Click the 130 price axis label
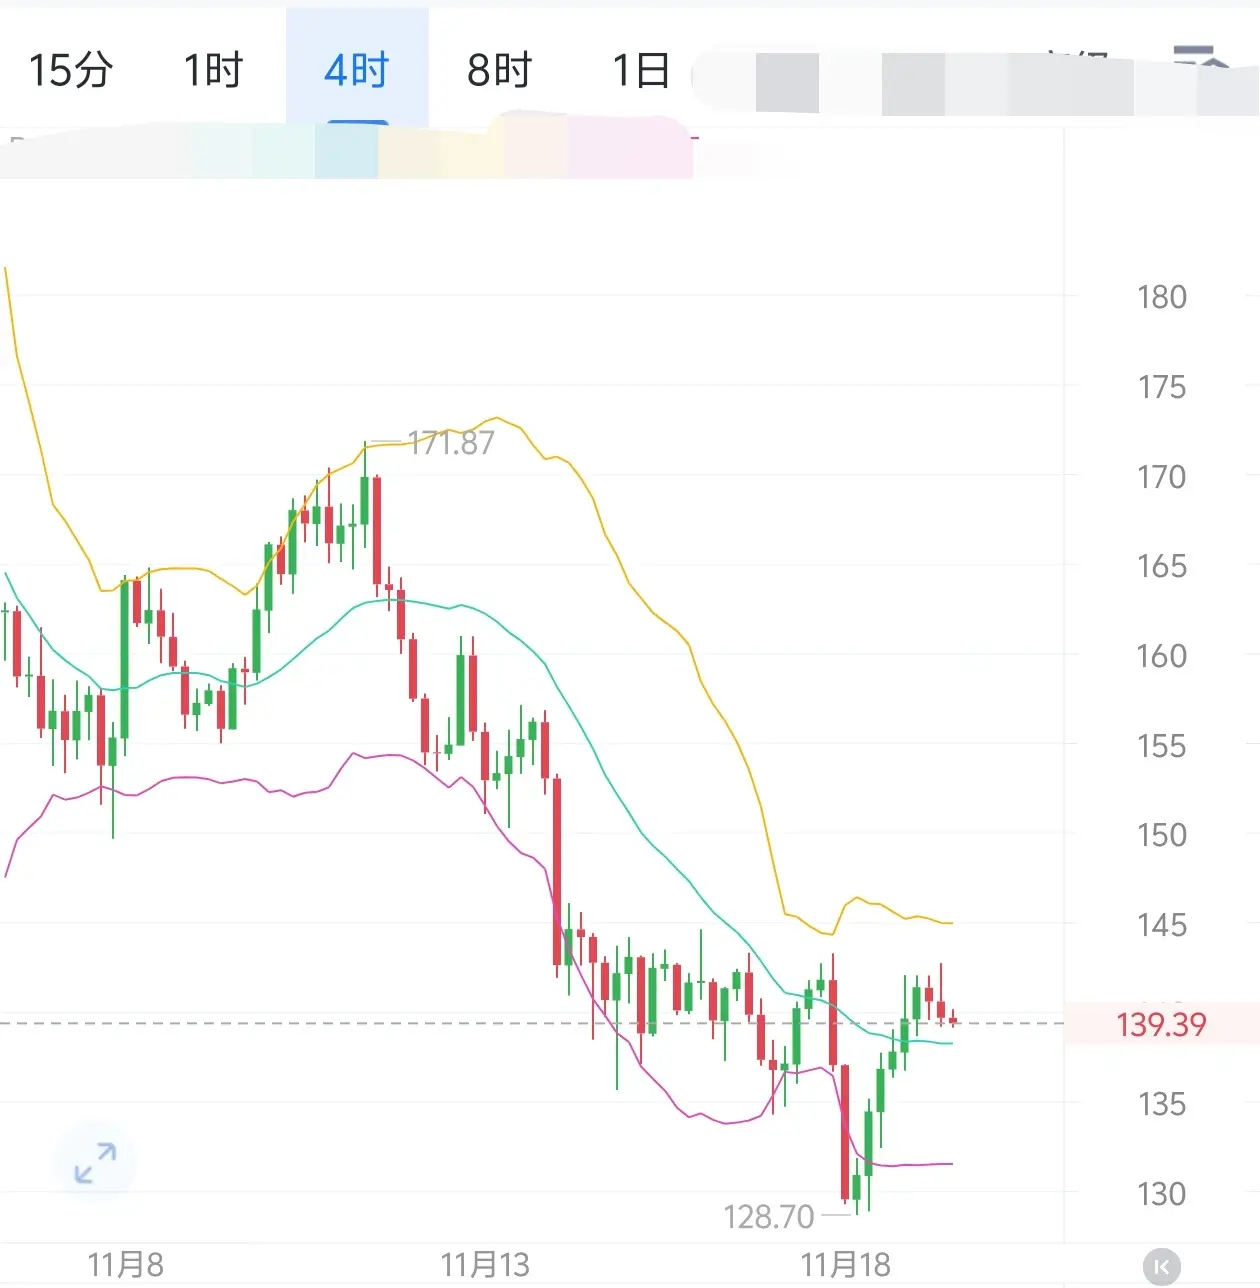The image size is (1260, 1288). pyautogui.click(x=1161, y=1194)
